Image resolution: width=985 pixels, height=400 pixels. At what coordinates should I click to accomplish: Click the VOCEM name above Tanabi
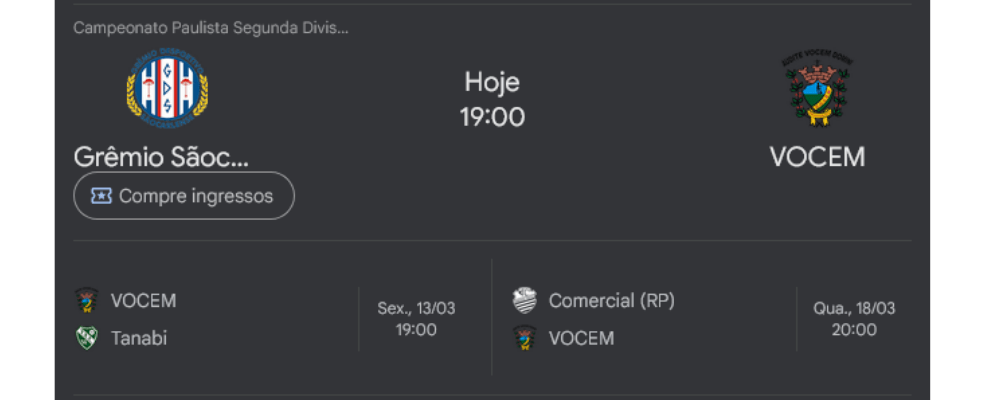coord(143,301)
